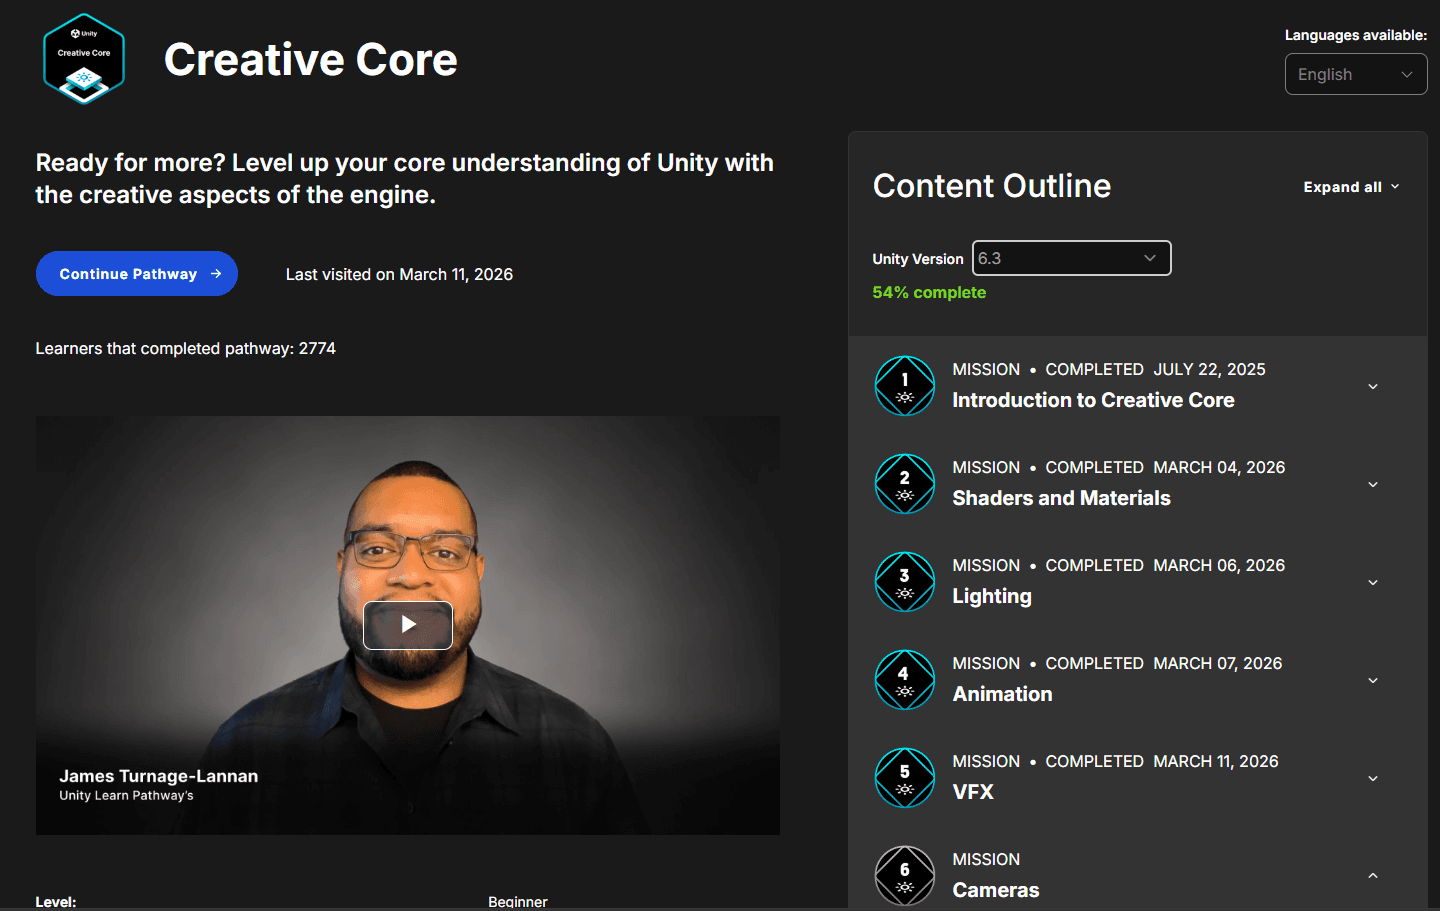Click the Creative Core pathway badge icon
Image resolution: width=1440 pixels, height=911 pixels.
(84, 59)
